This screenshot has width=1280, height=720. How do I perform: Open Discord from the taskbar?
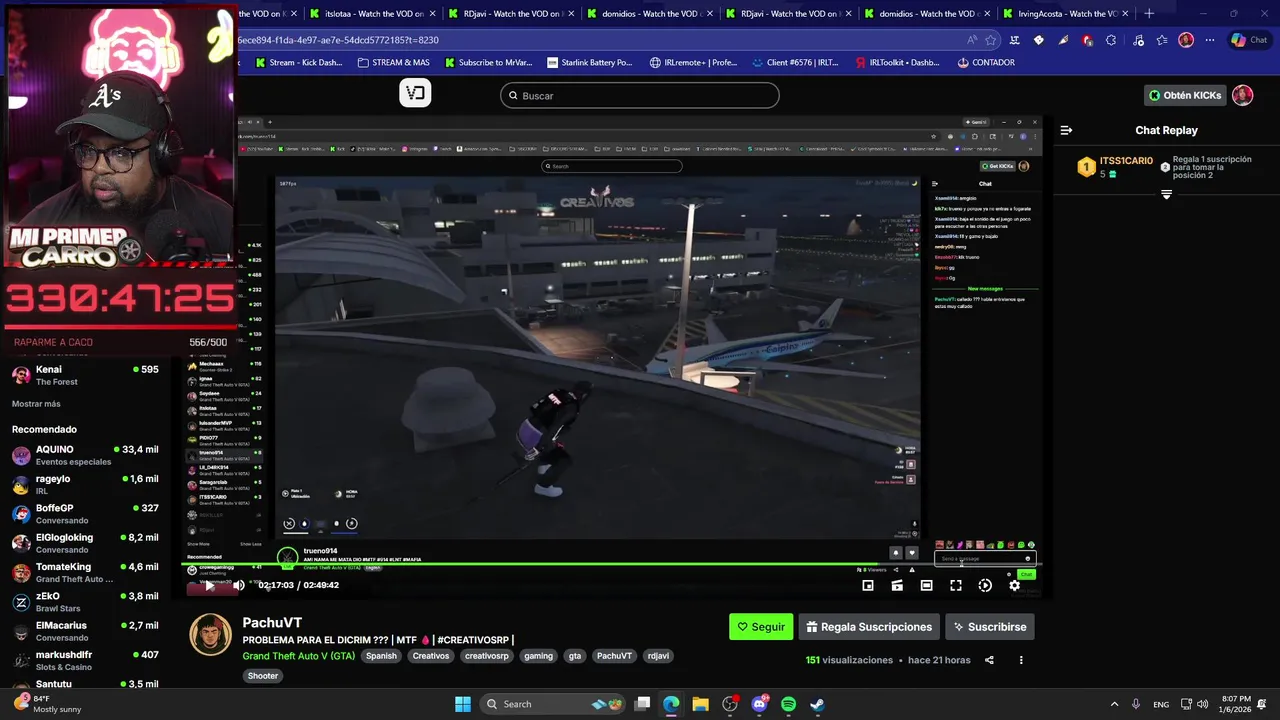point(759,704)
